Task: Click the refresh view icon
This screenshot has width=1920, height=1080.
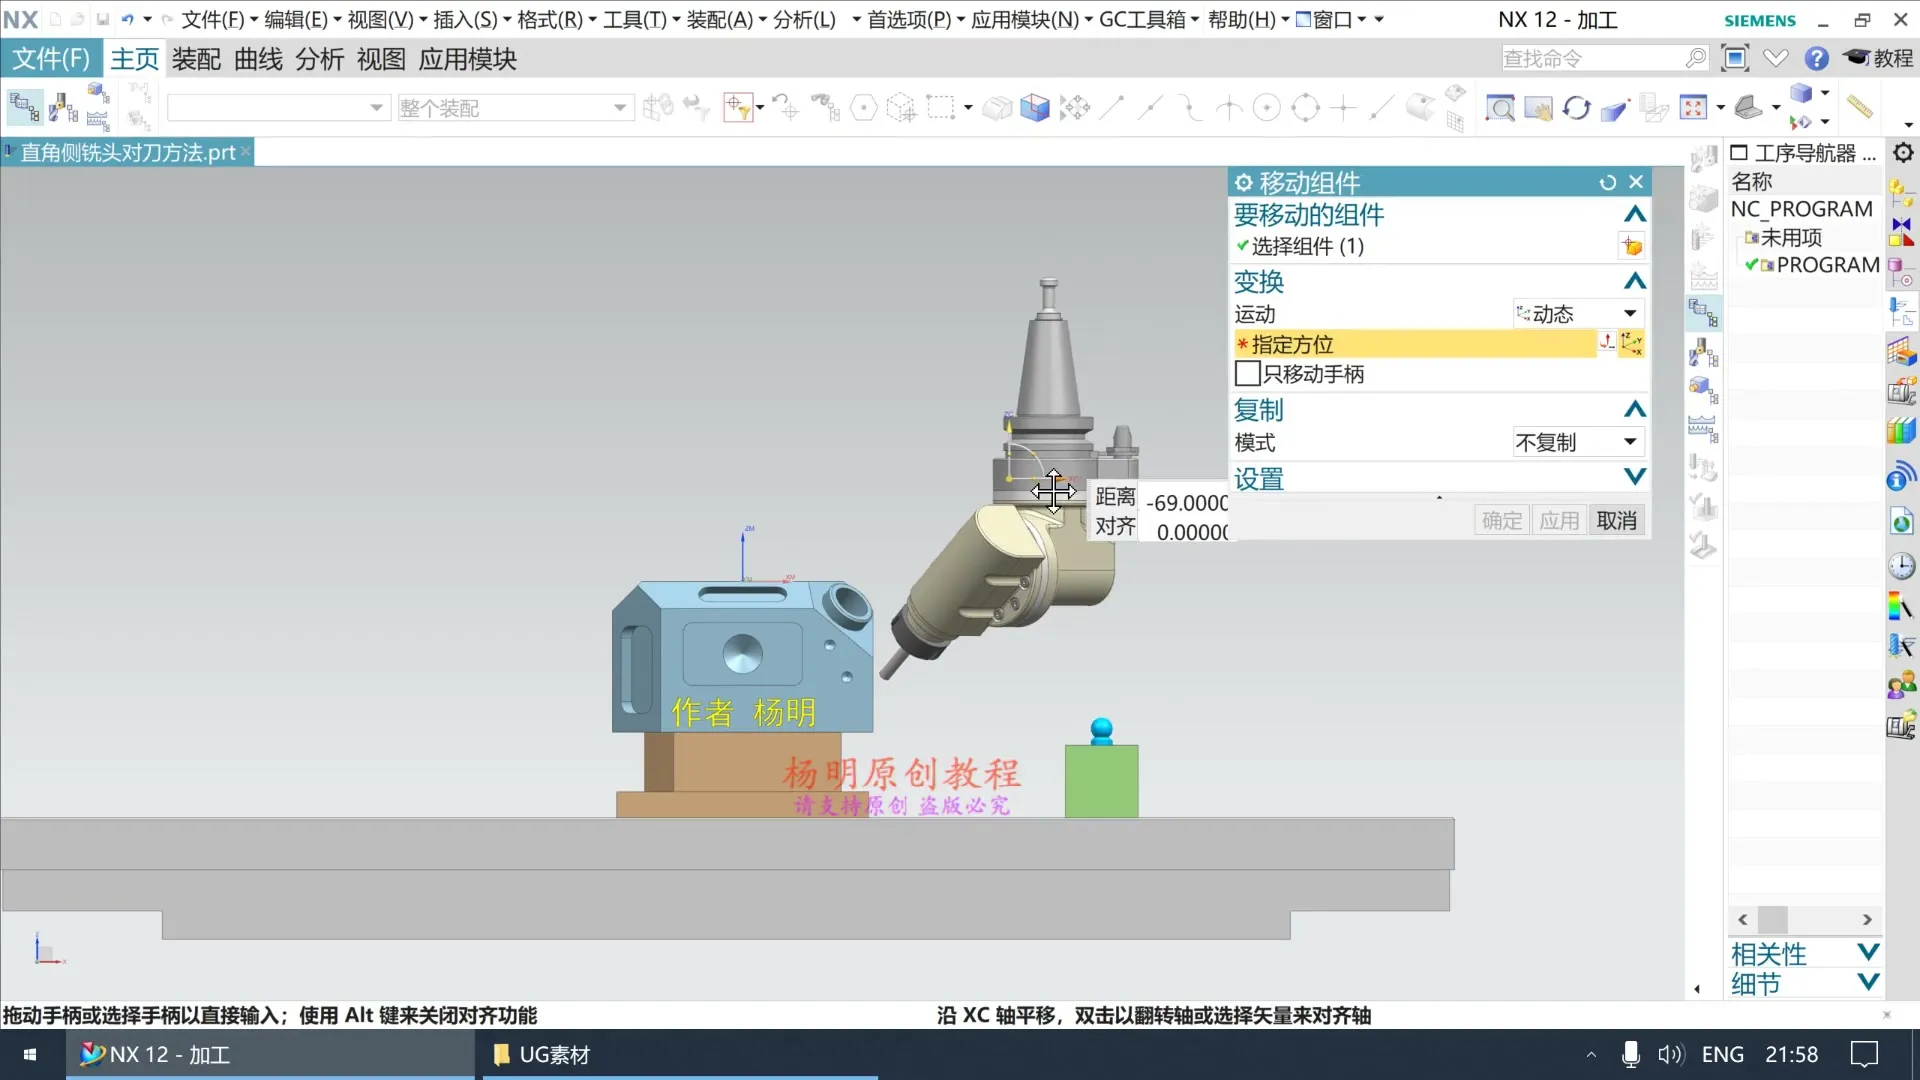Action: (1577, 107)
